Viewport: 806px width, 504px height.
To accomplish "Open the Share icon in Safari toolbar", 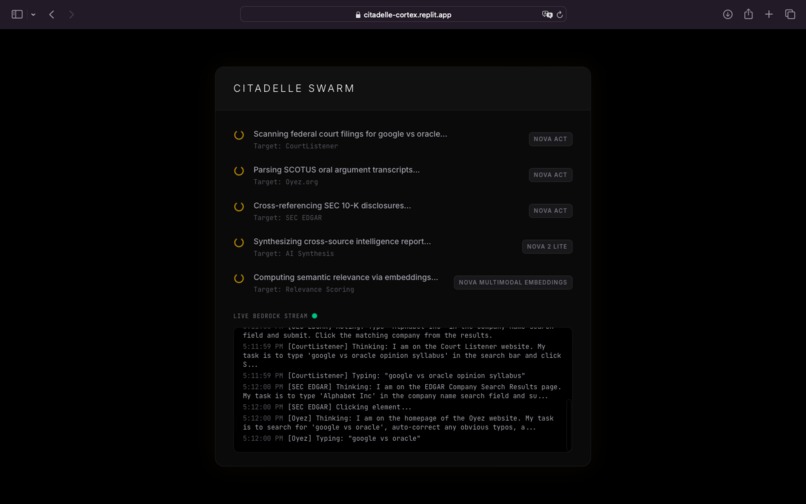I will pos(748,14).
